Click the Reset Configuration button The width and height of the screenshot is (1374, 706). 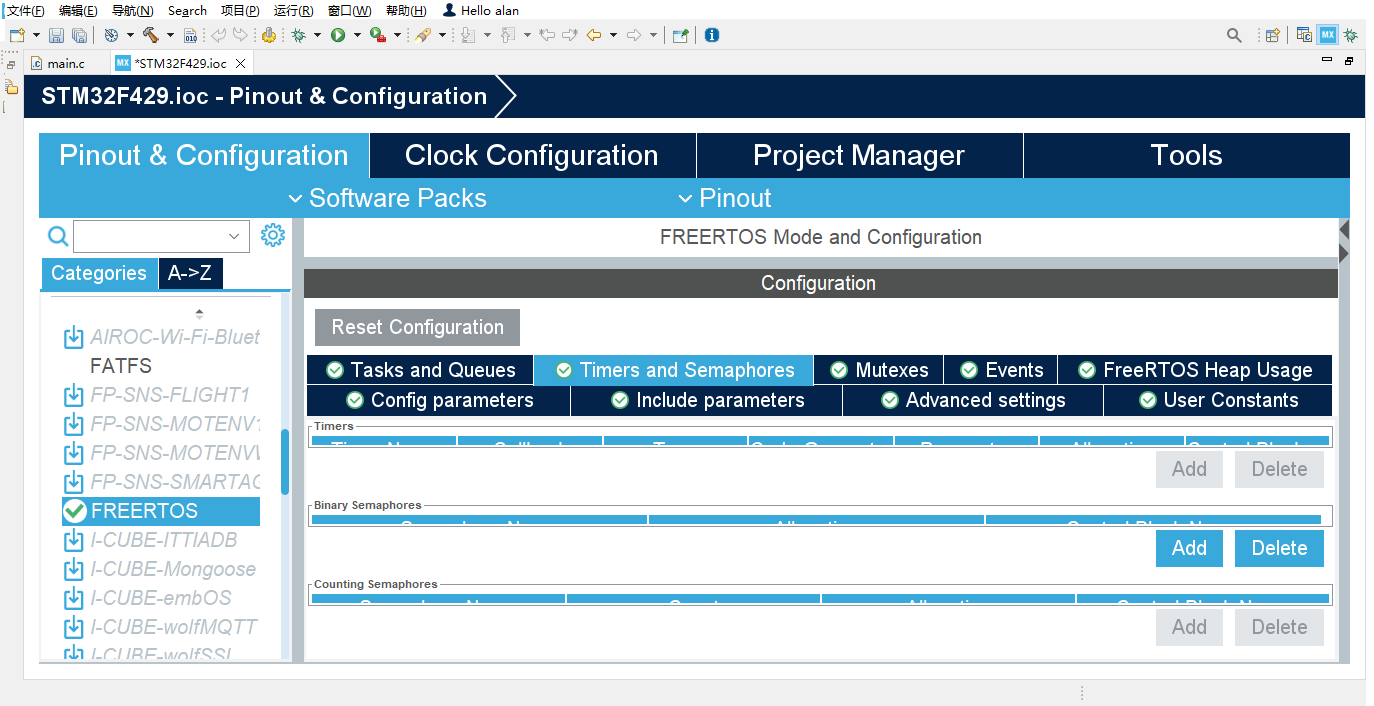click(x=417, y=327)
